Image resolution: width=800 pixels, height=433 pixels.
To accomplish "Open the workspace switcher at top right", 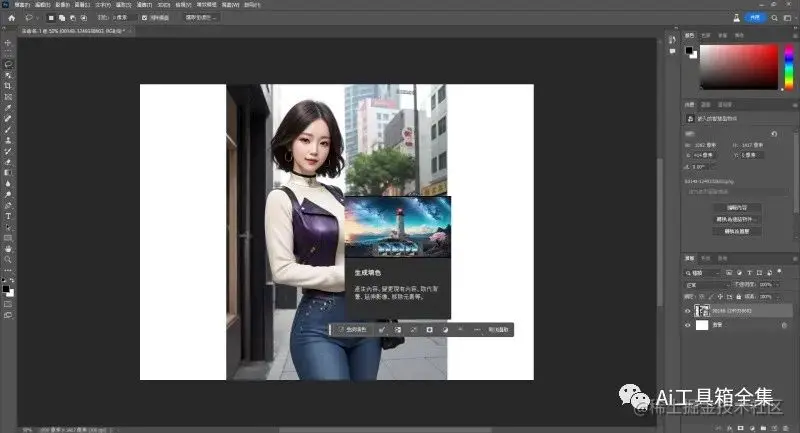I will click(787, 18).
